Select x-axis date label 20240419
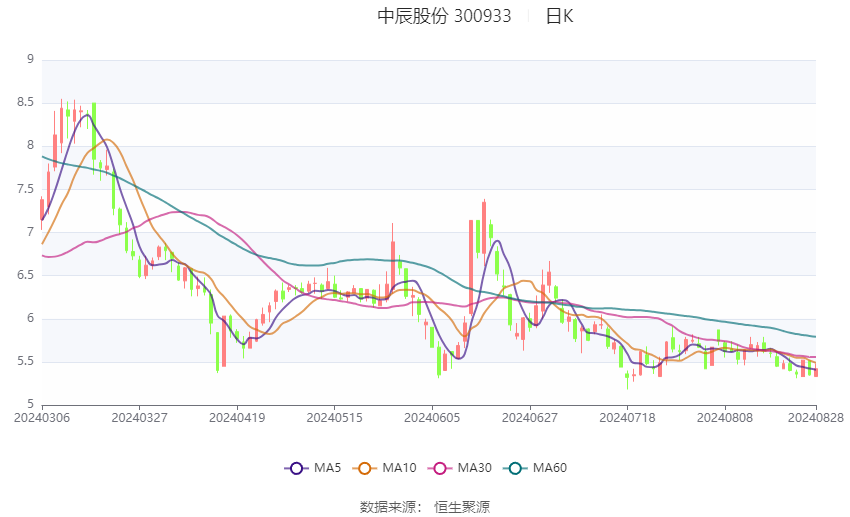850x517 pixels. tap(237, 418)
